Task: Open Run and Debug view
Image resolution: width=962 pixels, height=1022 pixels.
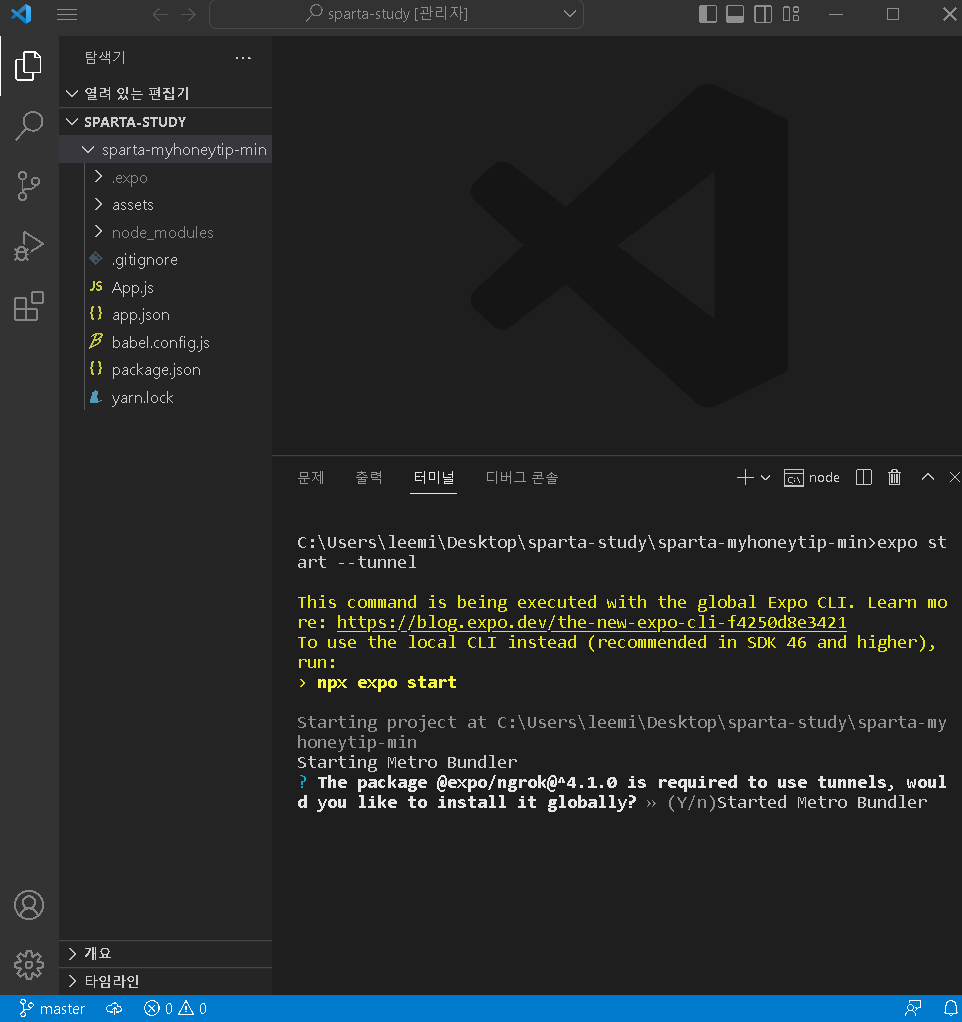Action: click(28, 246)
